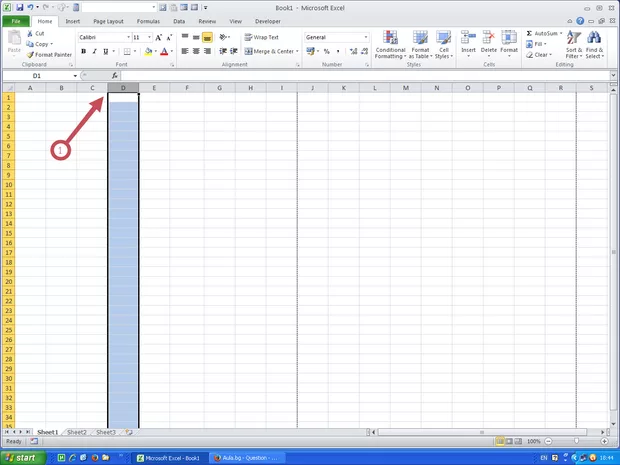This screenshot has height=465, width=620.
Task: Open Merge & Center dropdown arrow
Action: click(297, 51)
